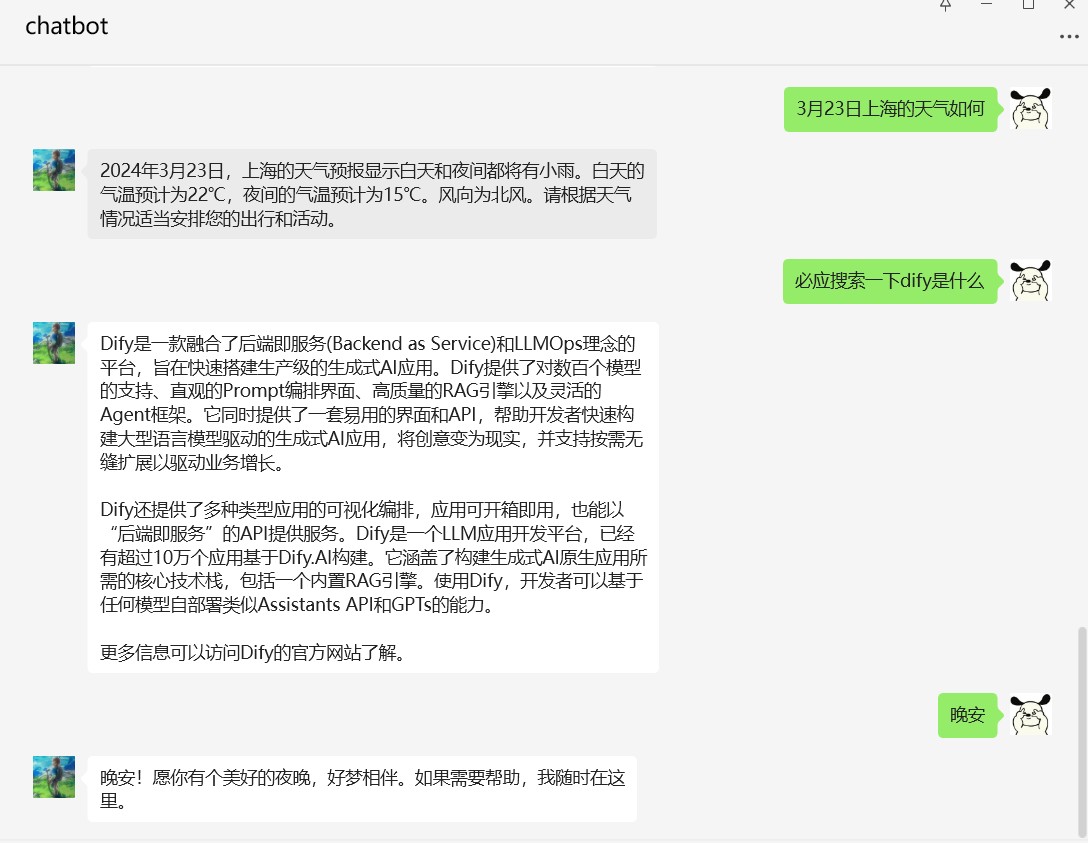
Task: Click bot avatar beside the goodnight reply
Action: point(54,777)
